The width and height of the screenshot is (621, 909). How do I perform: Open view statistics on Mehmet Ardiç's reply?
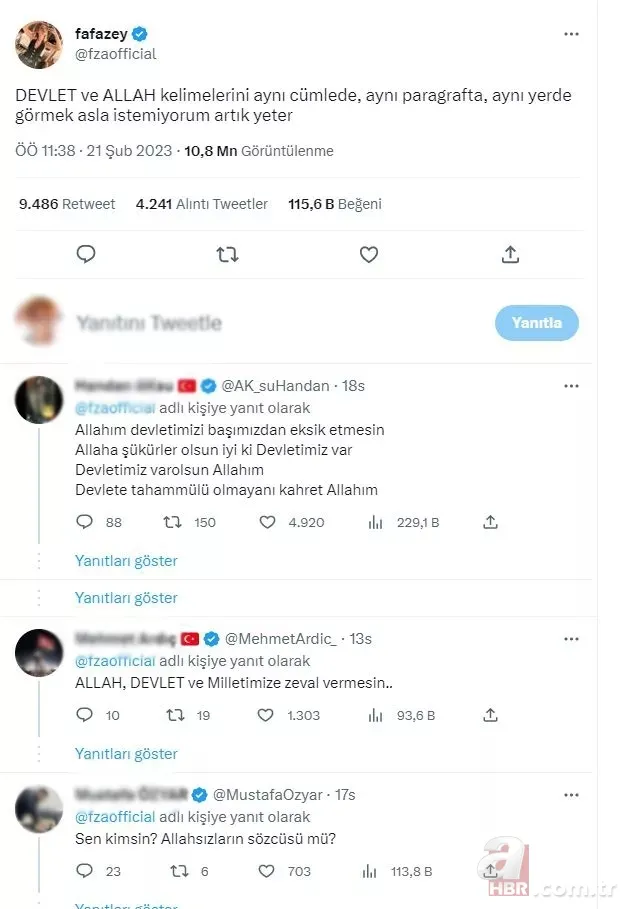point(371,714)
